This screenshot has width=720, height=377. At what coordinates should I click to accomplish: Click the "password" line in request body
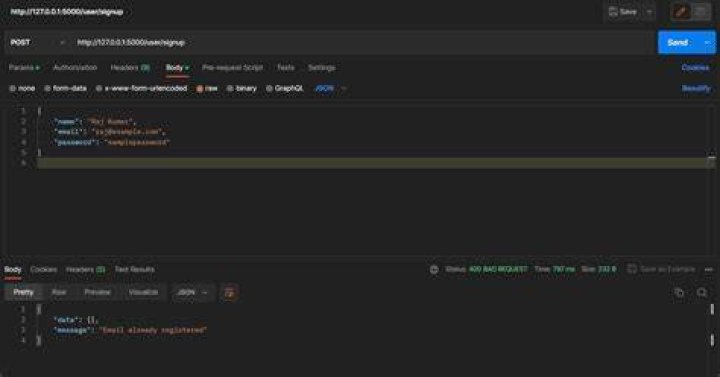[x=112, y=142]
